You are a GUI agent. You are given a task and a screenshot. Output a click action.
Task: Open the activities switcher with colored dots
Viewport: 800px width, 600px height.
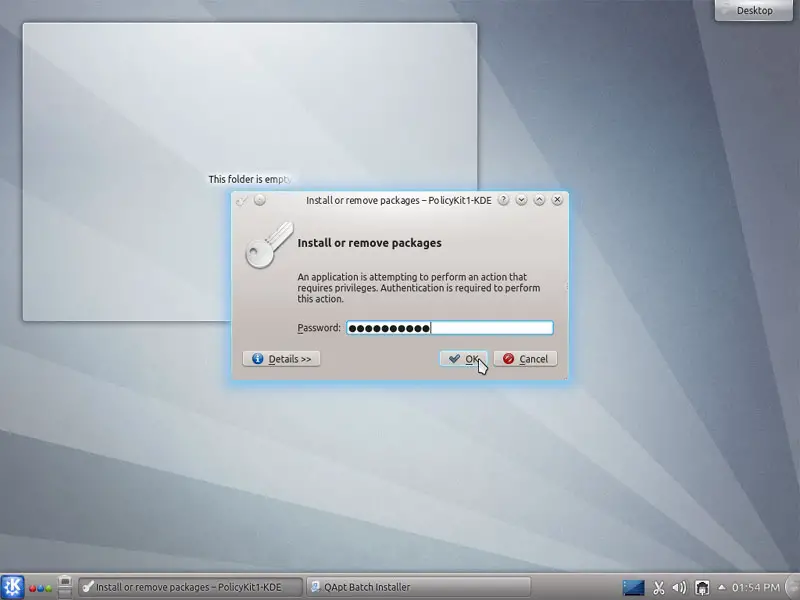[40, 588]
